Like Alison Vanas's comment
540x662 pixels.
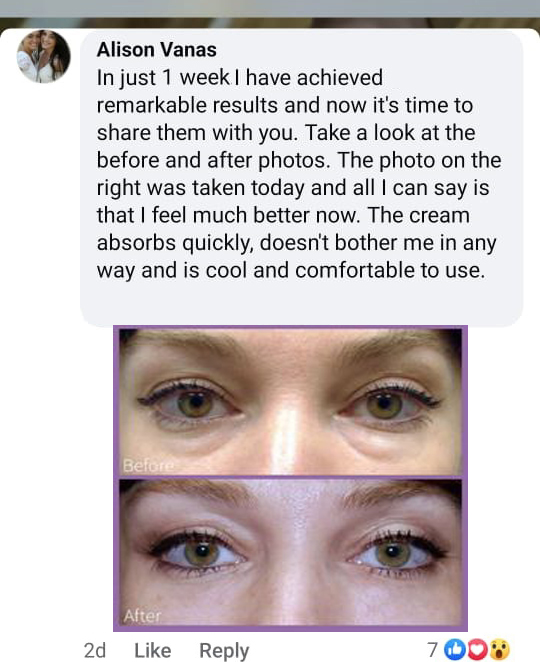pyautogui.click(x=152, y=651)
